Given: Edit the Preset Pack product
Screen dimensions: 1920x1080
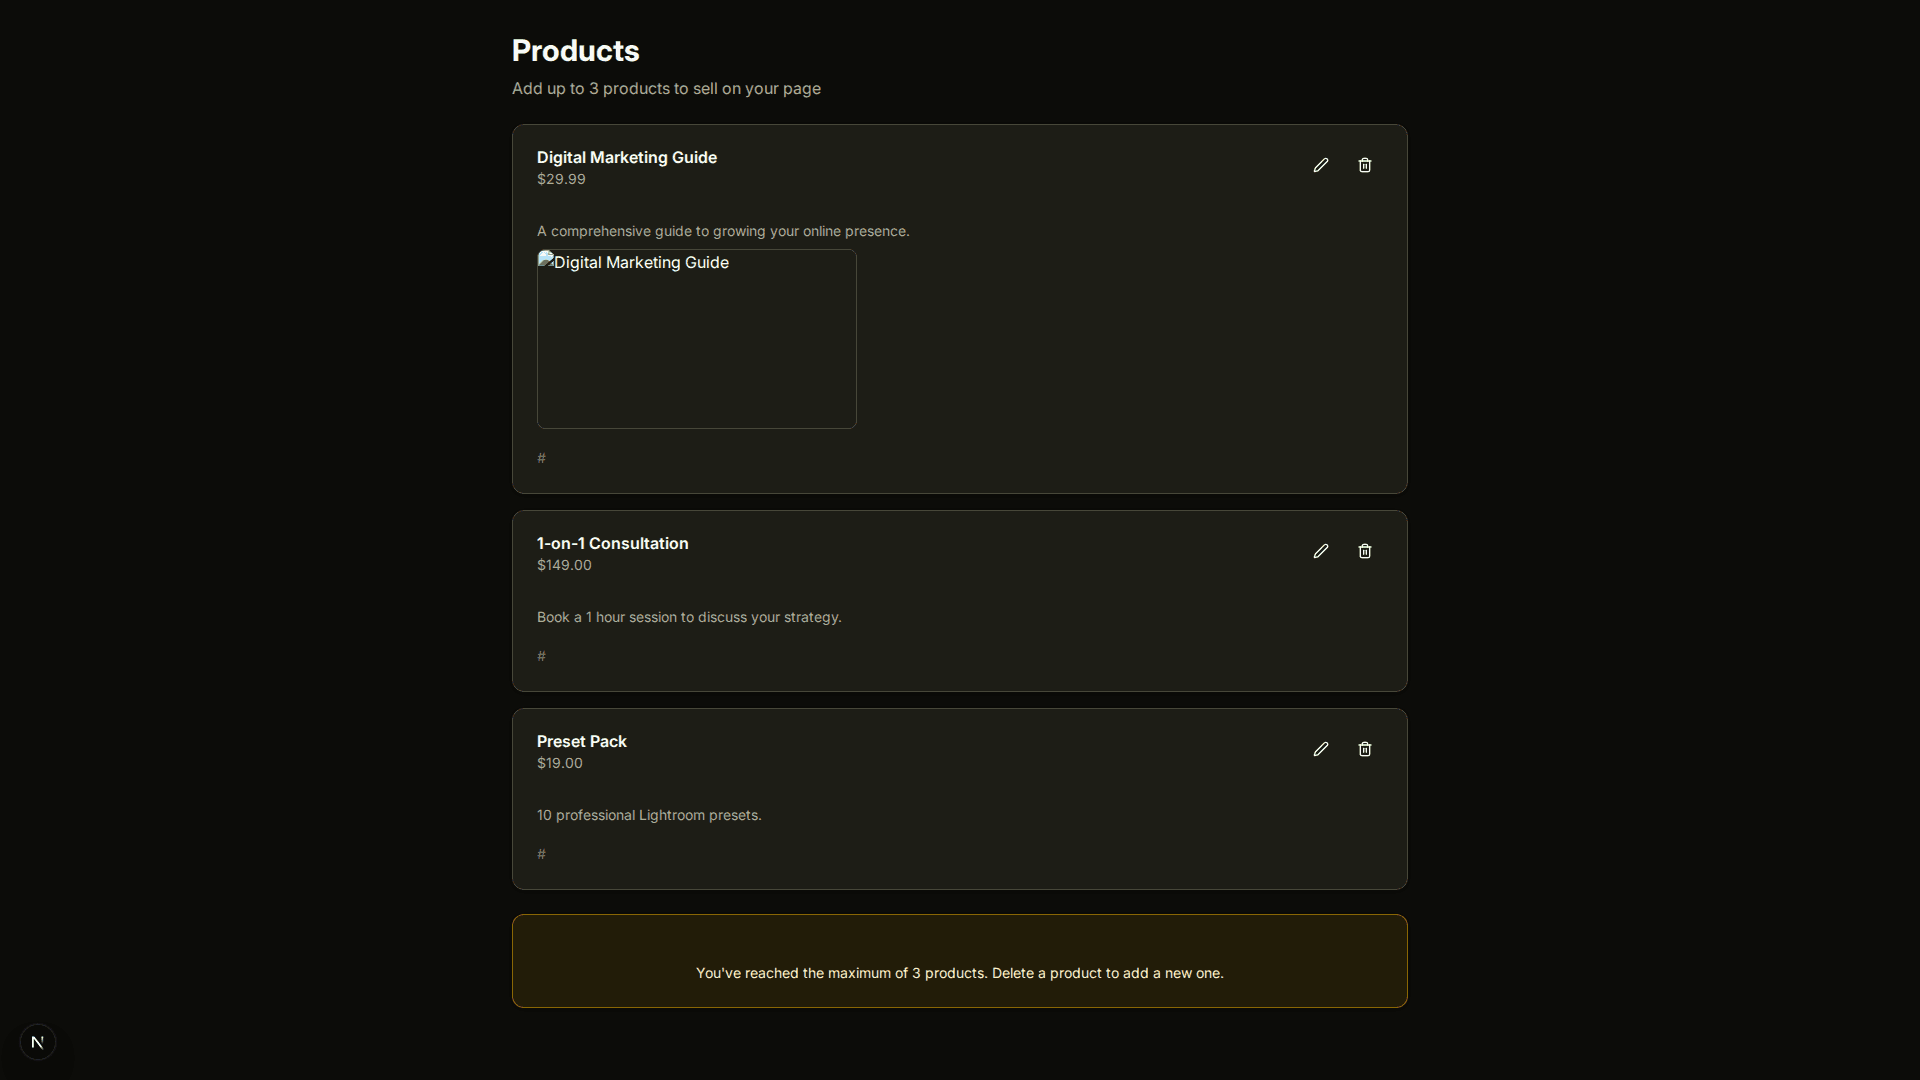Looking at the screenshot, I should point(1320,748).
